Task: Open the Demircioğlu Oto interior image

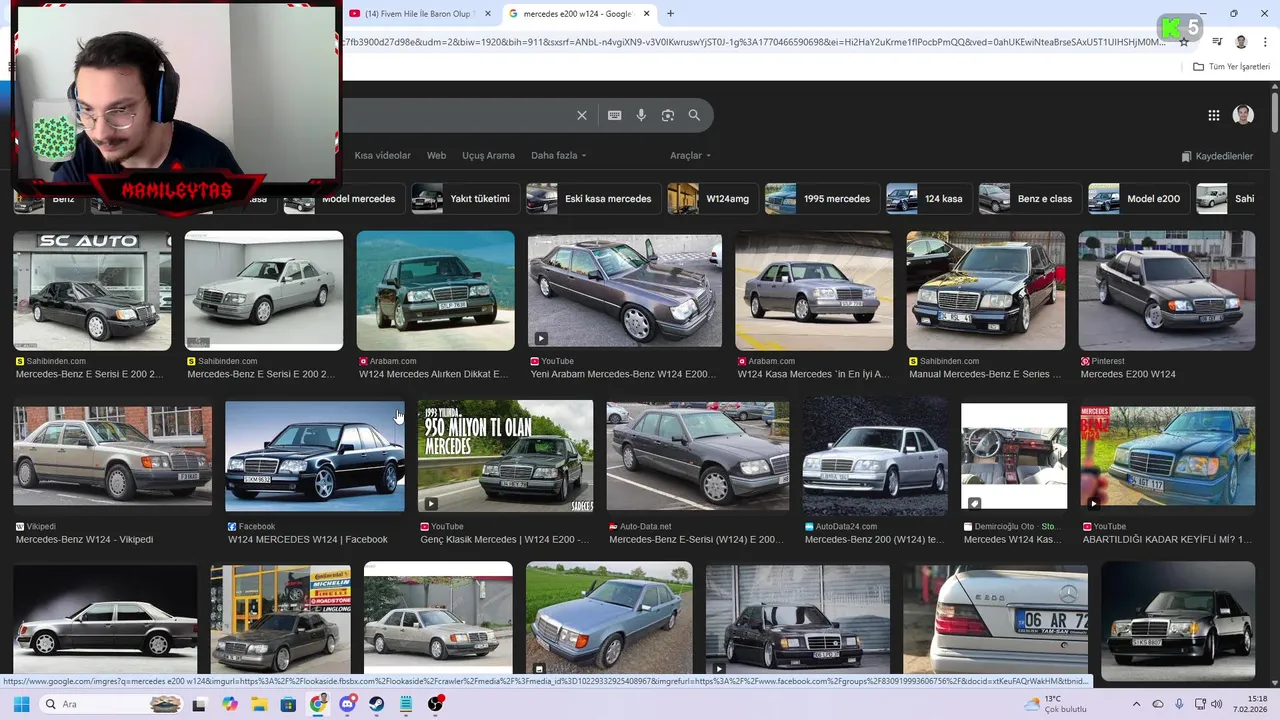Action: pyautogui.click(x=1014, y=456)
